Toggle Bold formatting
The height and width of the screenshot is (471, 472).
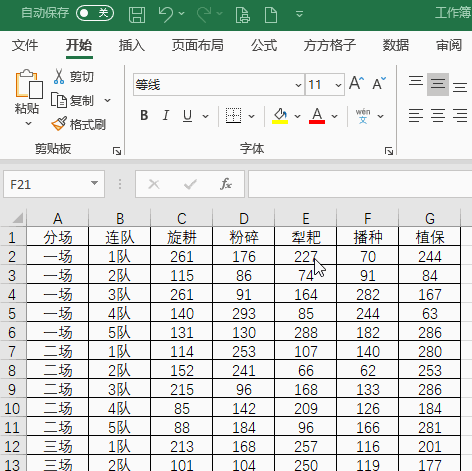coord(144,116)
